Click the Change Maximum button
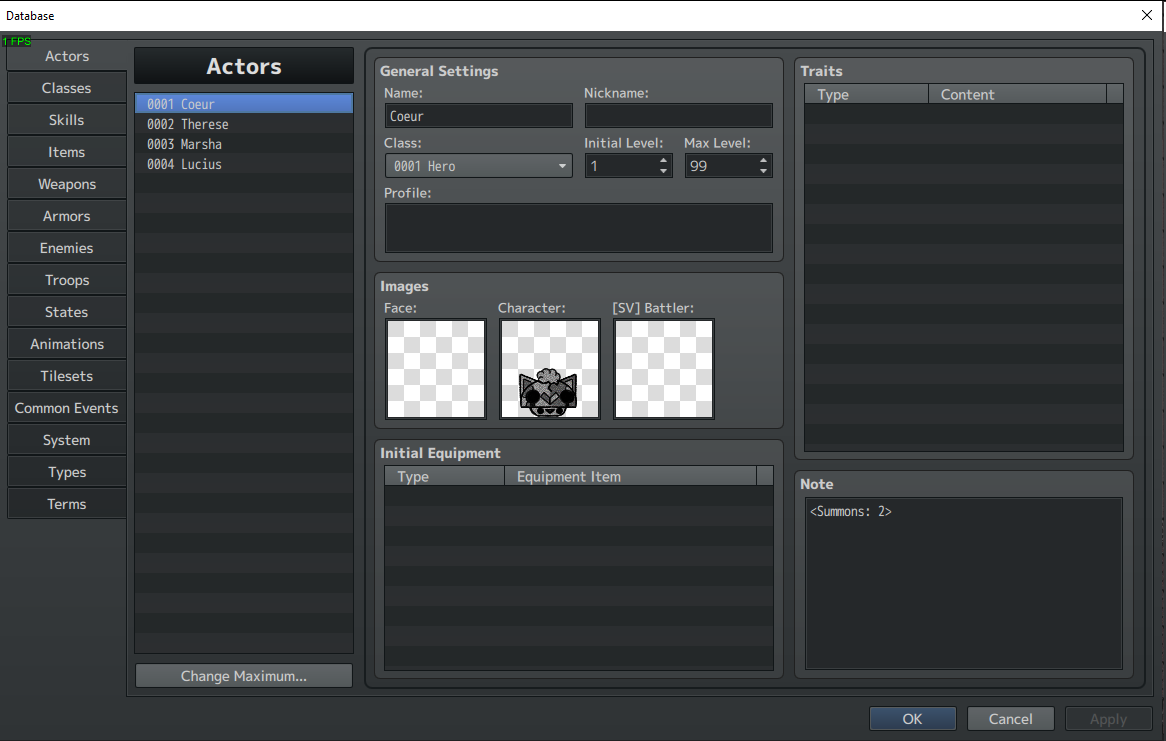The height and width of the screenshot is (741, 1166). tap(244, 676)
